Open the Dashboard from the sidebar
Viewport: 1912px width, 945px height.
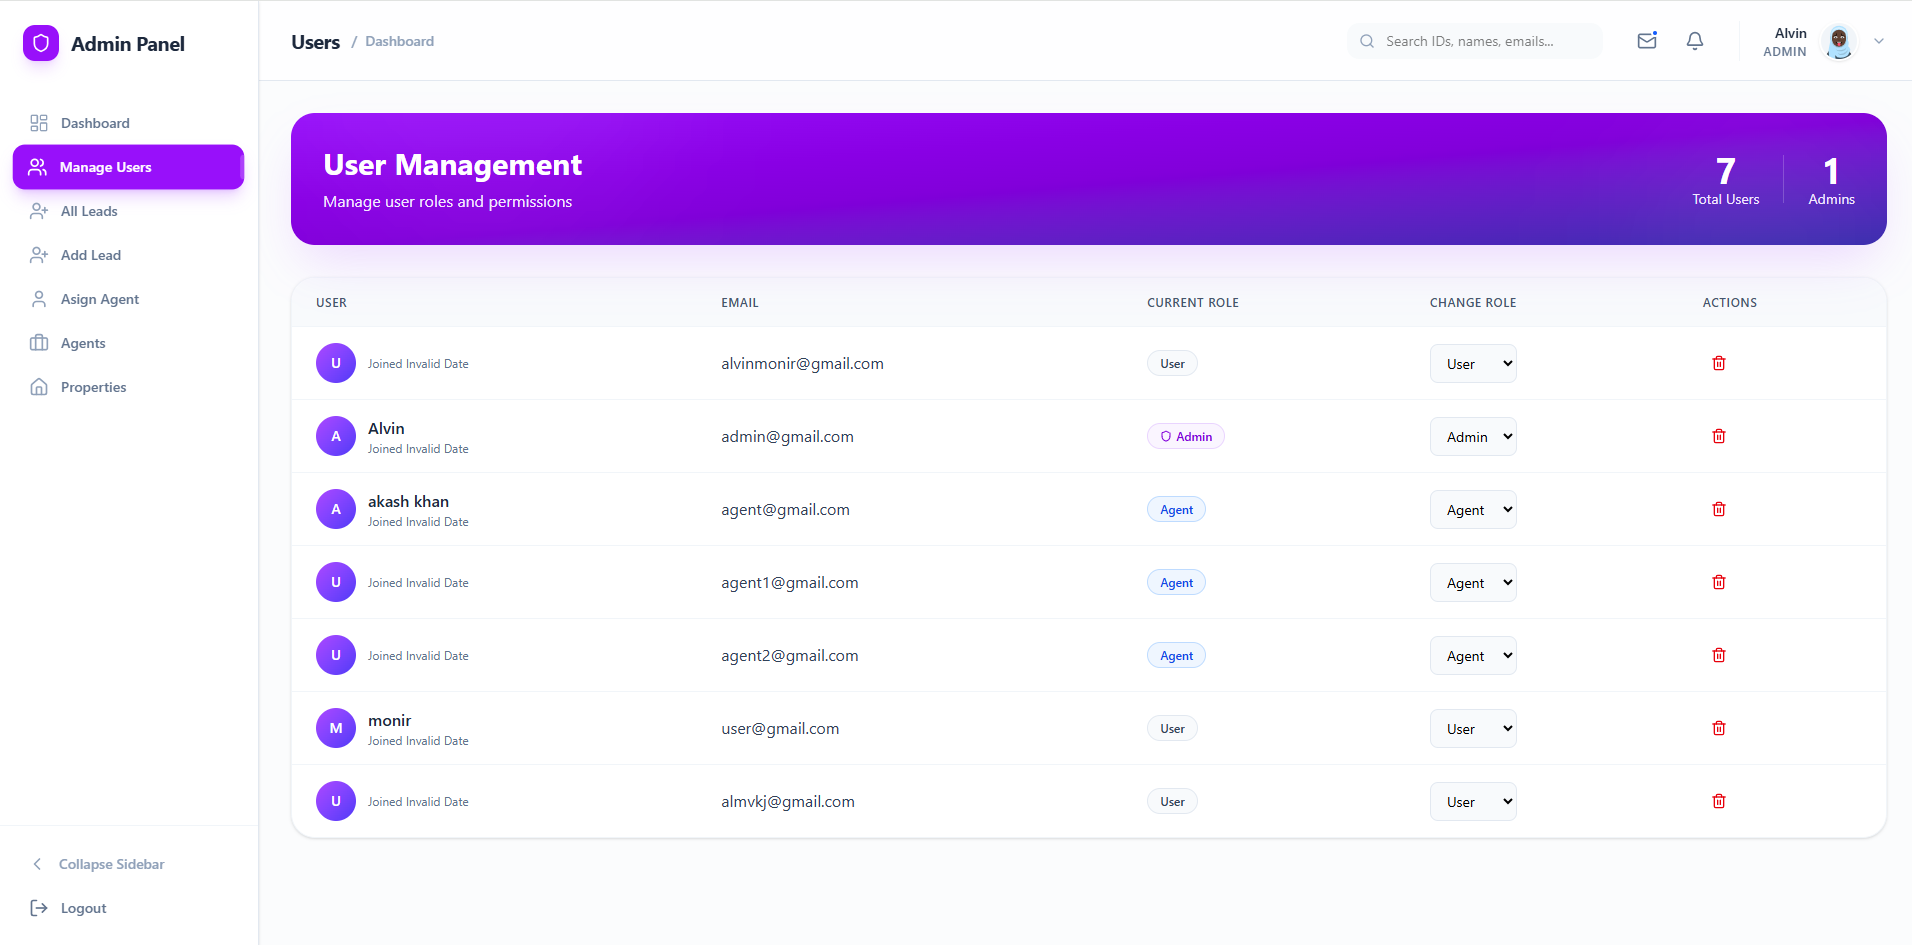pyautogui.click(x=94, y=122)
